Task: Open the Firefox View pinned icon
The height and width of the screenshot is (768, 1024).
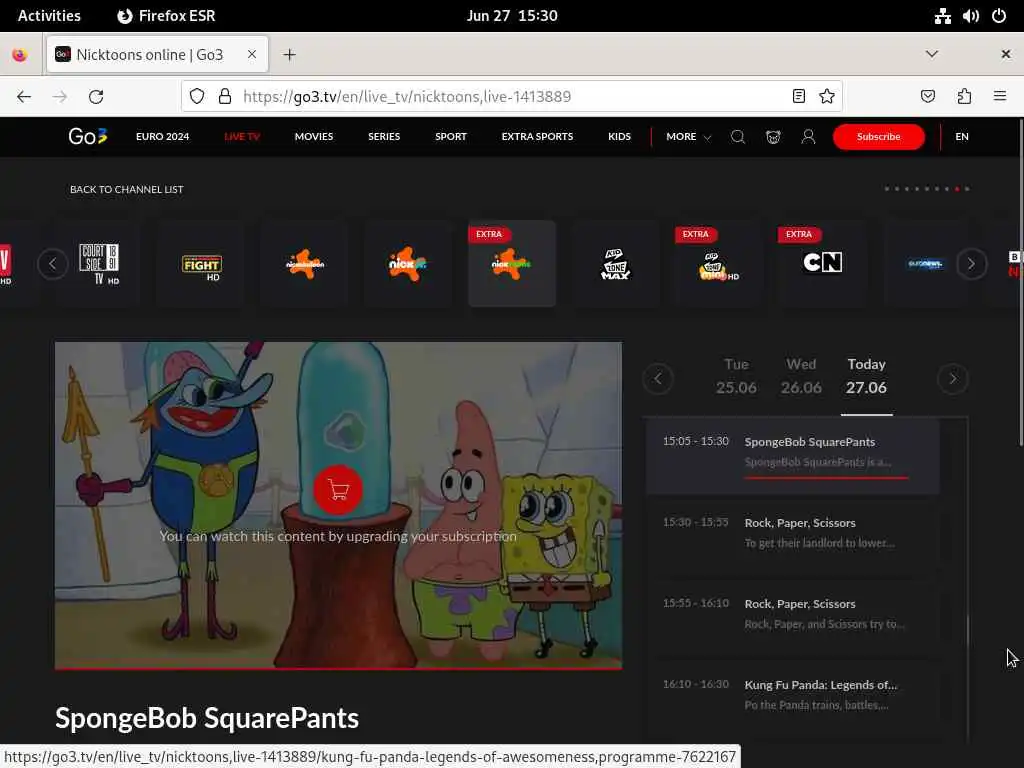Action: click(20, 55)
